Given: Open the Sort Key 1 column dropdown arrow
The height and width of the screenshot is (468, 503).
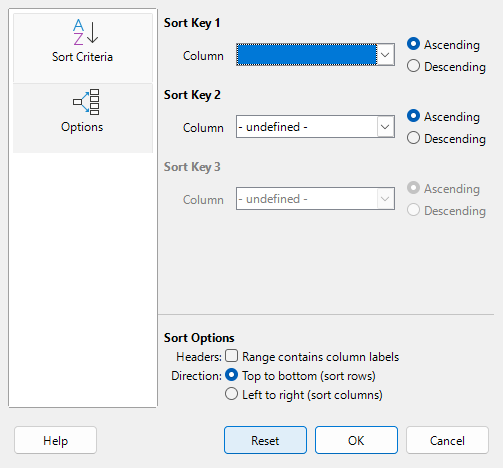Looking at the screenshot, I should [385, 55].
